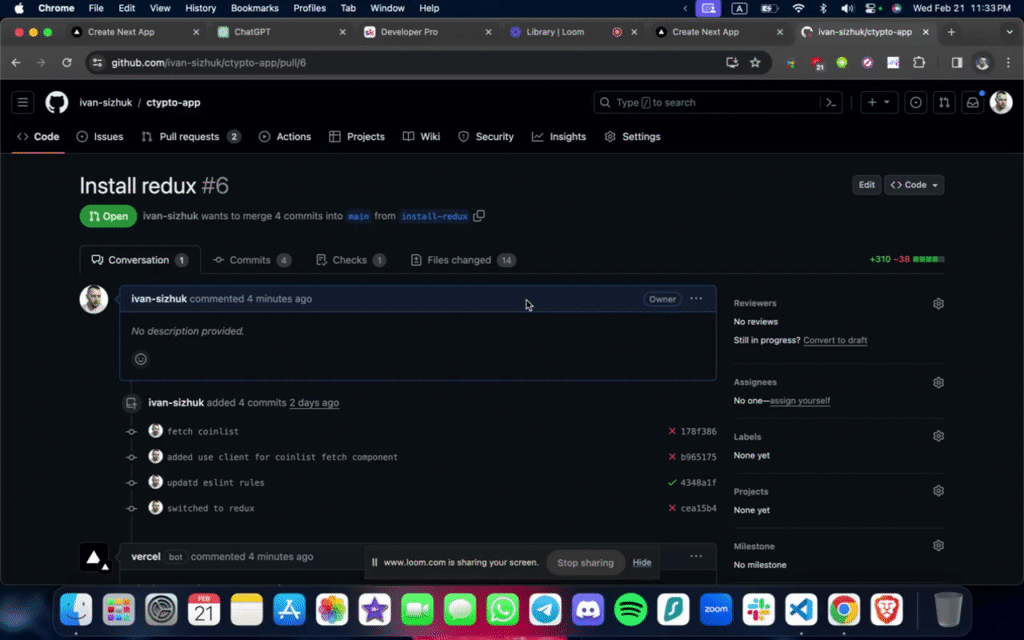Click the green checkmark on updatd eslint rules commit

click(672, 480)
